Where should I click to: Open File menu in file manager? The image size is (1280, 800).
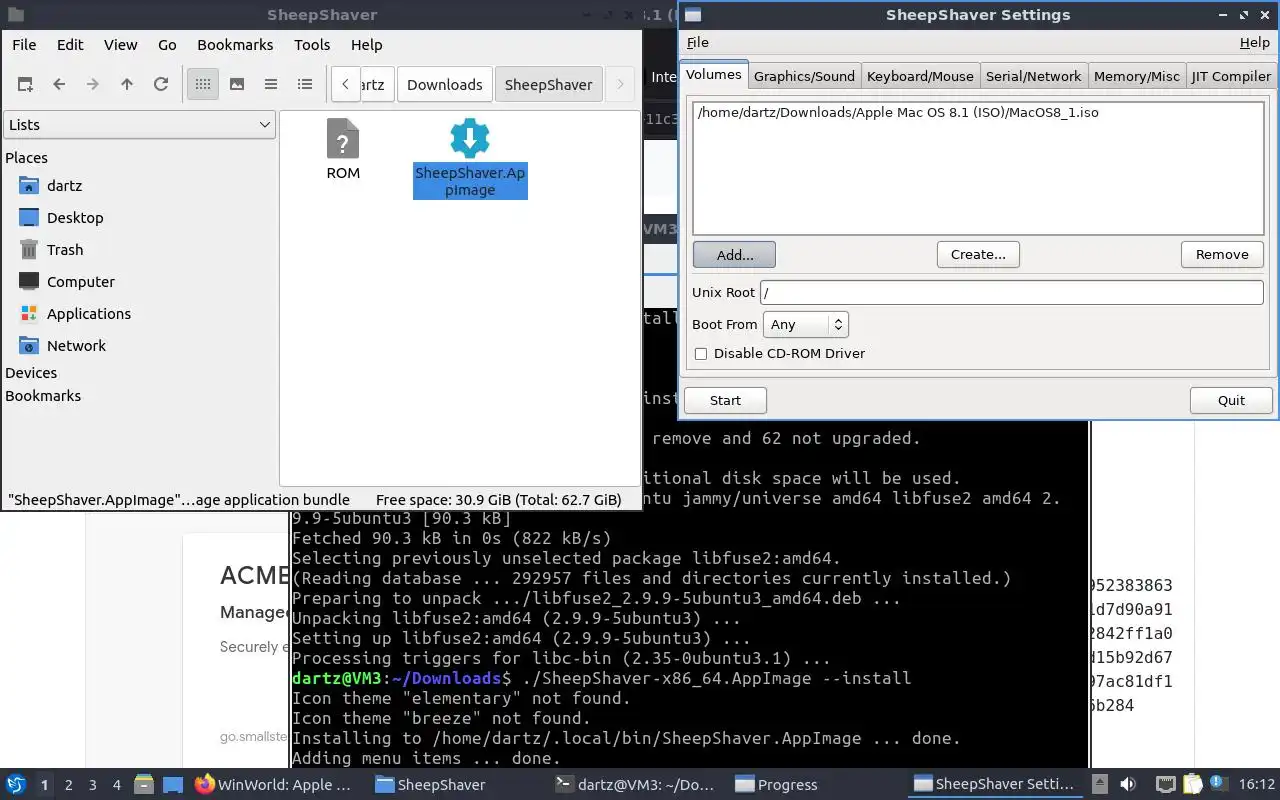coord(24,45)
